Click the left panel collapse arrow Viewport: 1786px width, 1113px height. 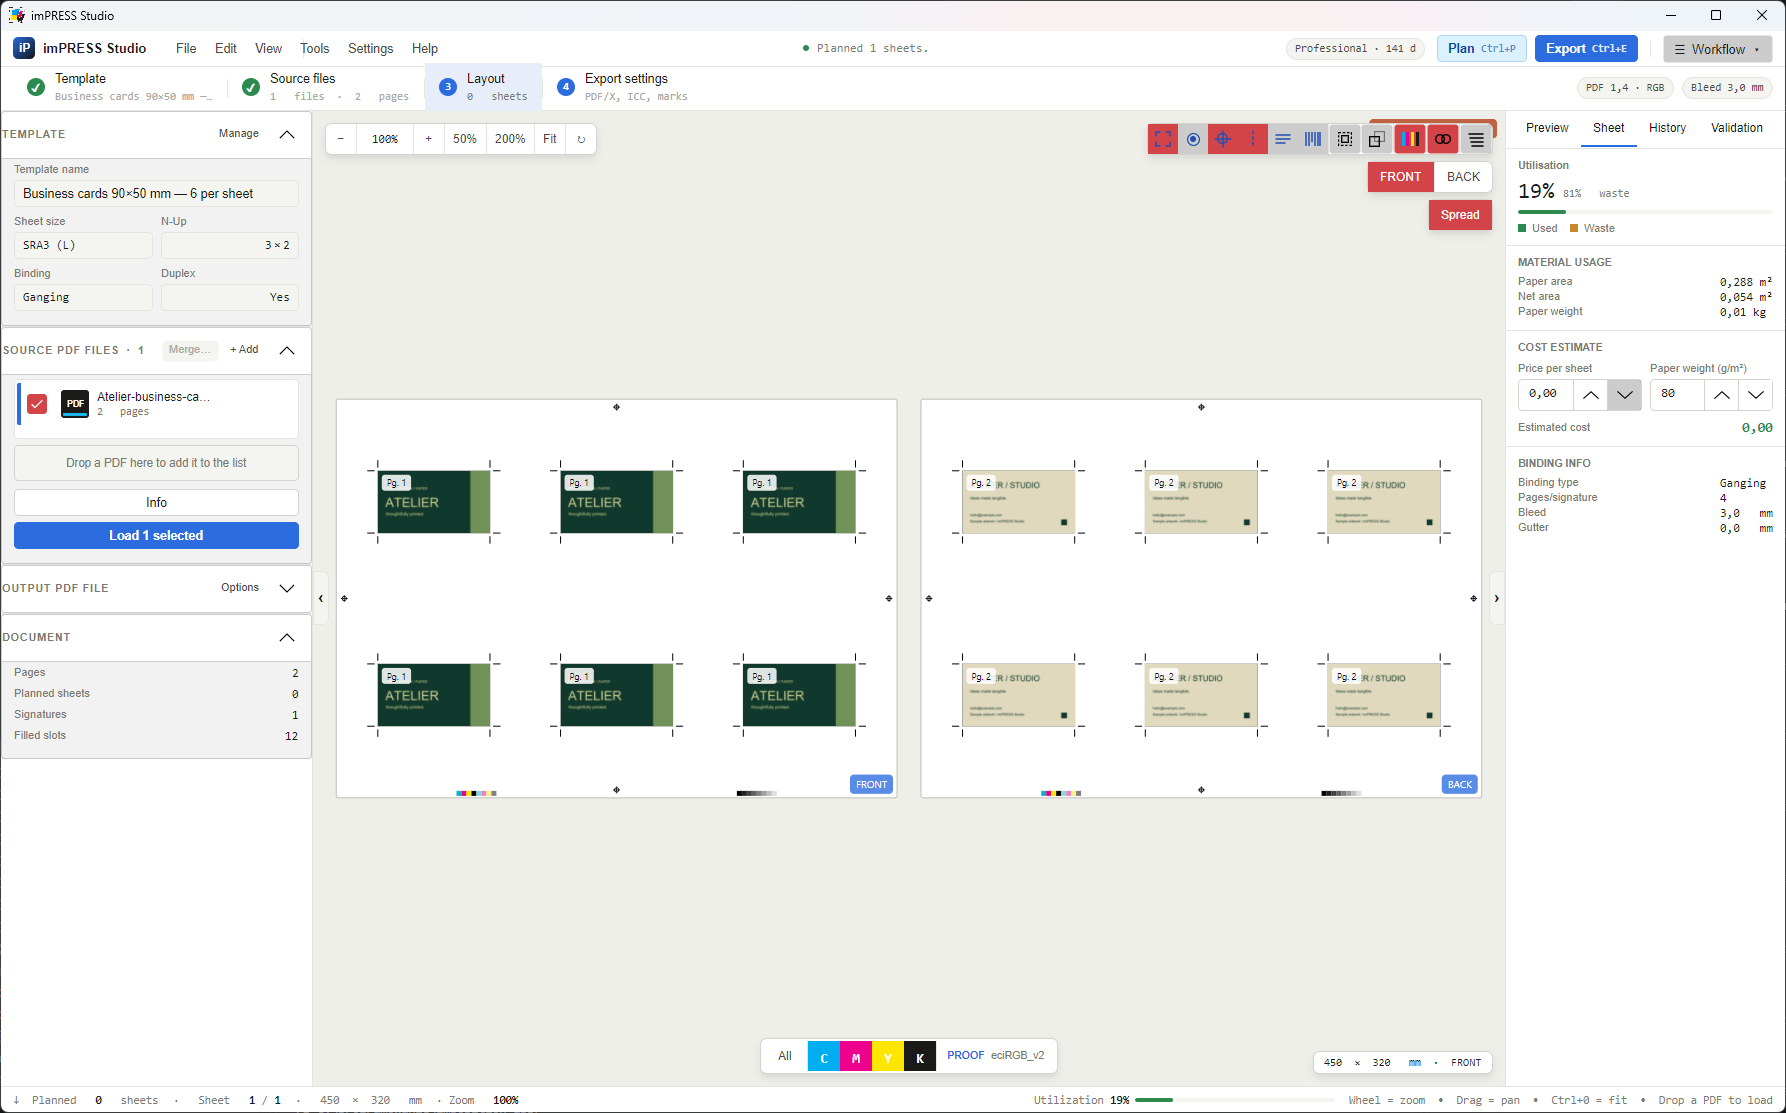coord(321,598)
